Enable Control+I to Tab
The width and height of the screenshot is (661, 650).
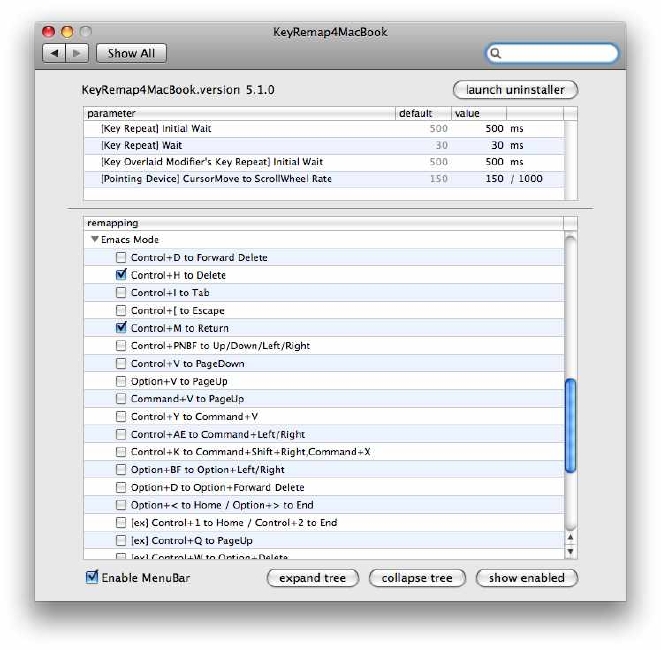click(x=121, y=293)
